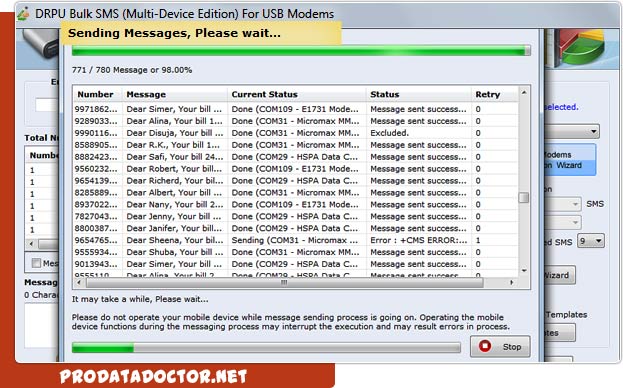Sort by Retry column header
The height and width of the screenshot is (388, 623).
(495, 95)
